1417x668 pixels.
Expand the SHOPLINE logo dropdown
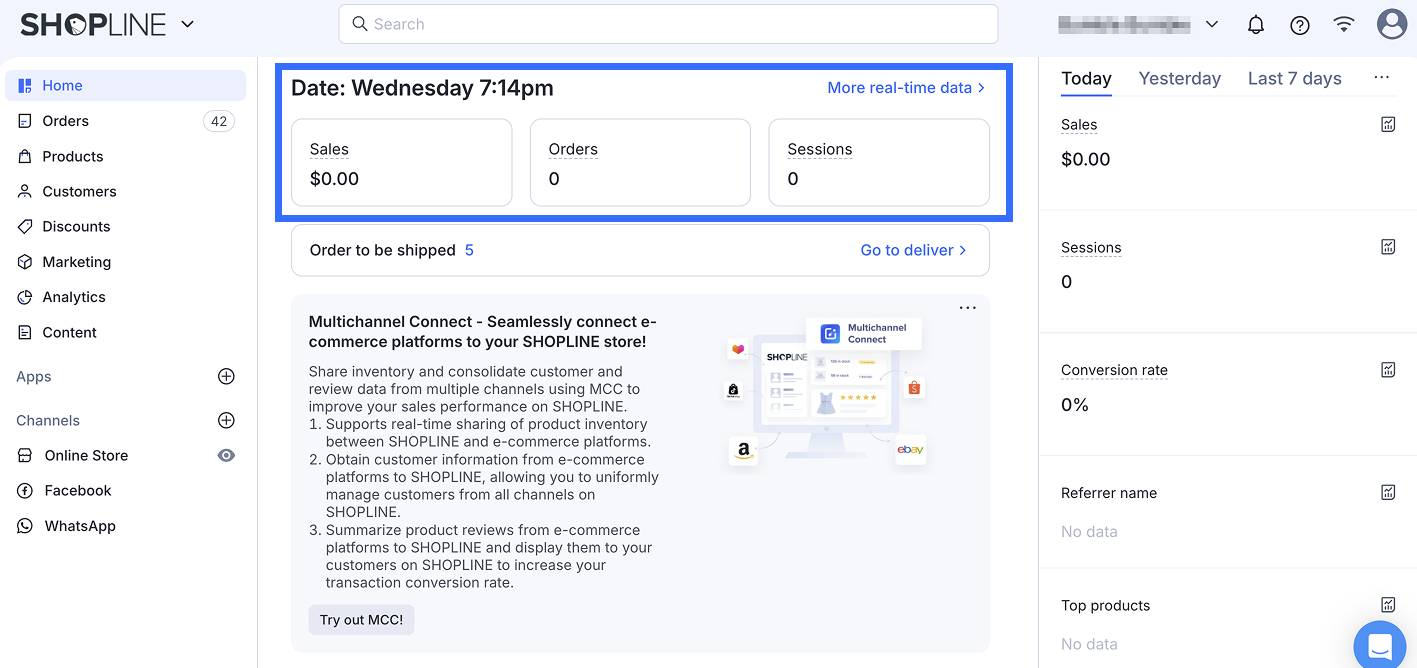tap(188, 25)
